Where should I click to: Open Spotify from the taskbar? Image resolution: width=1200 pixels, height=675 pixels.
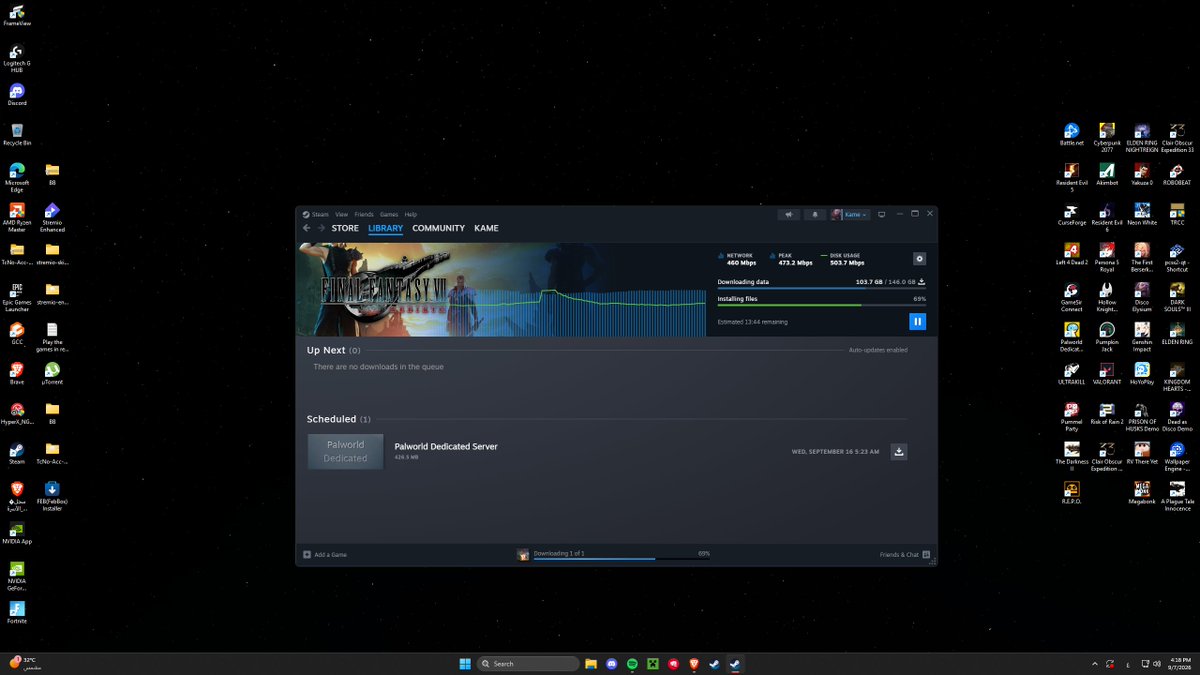coord(632,663)
